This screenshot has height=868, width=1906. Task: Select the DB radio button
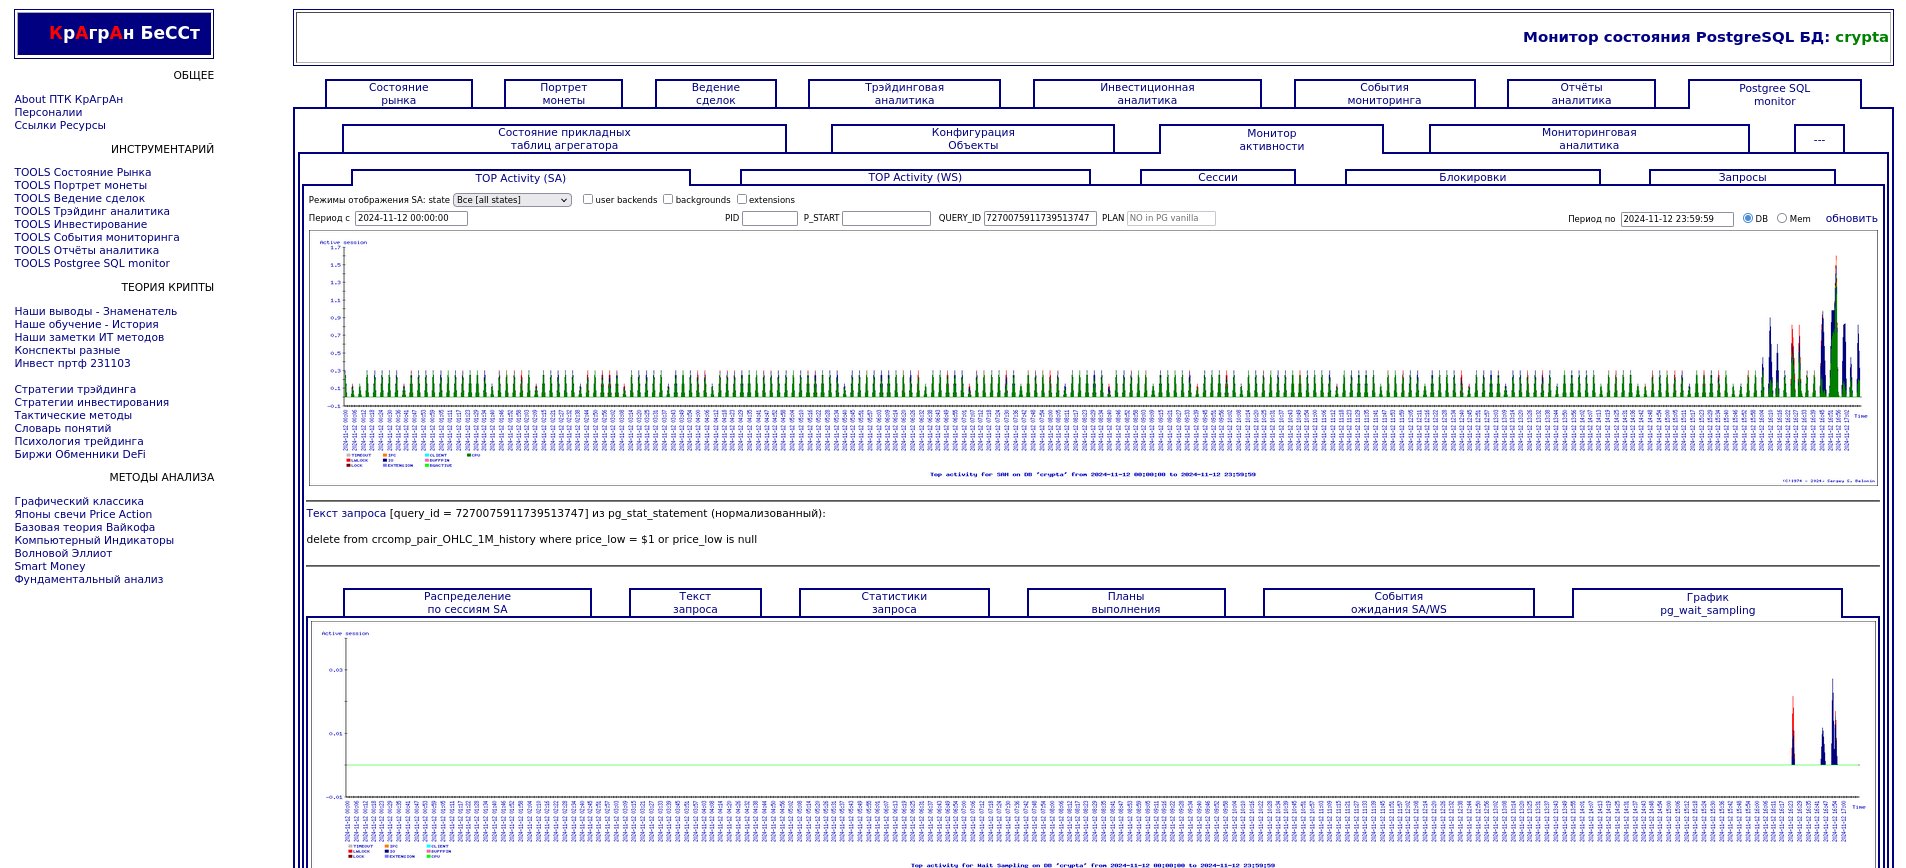(x=1748, y=218)
